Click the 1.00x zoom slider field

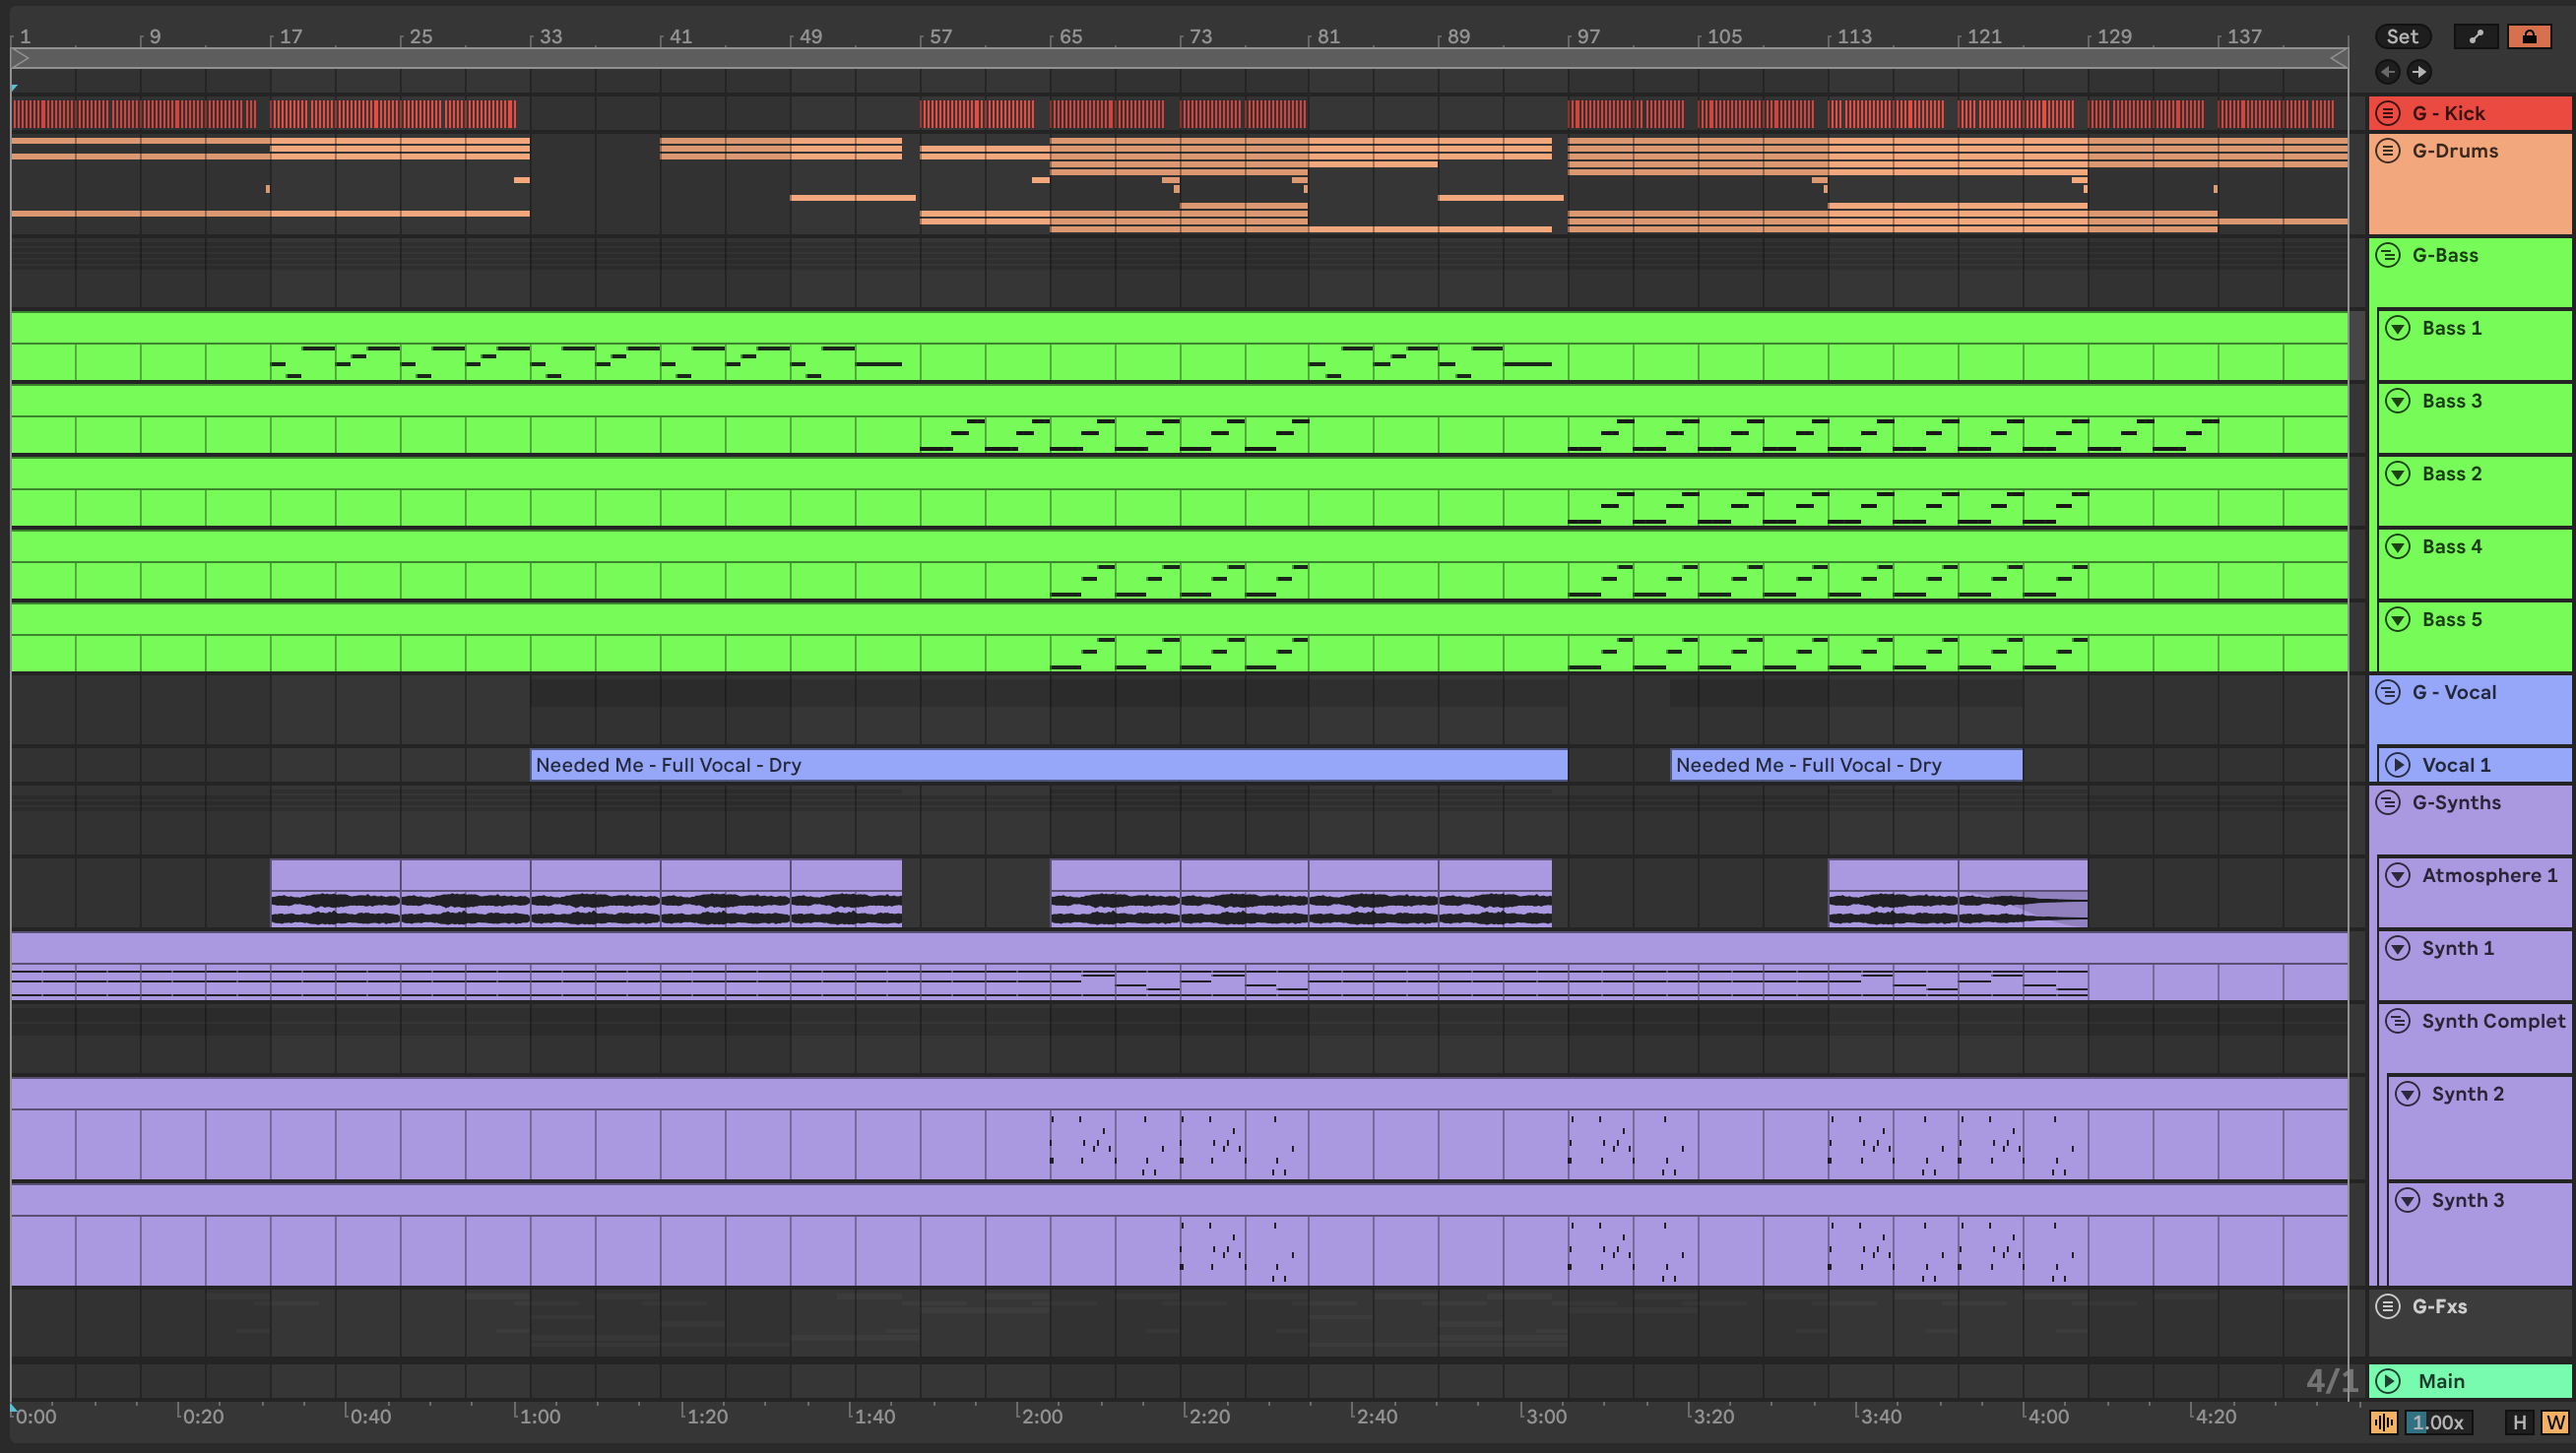coord(2438,1422)
